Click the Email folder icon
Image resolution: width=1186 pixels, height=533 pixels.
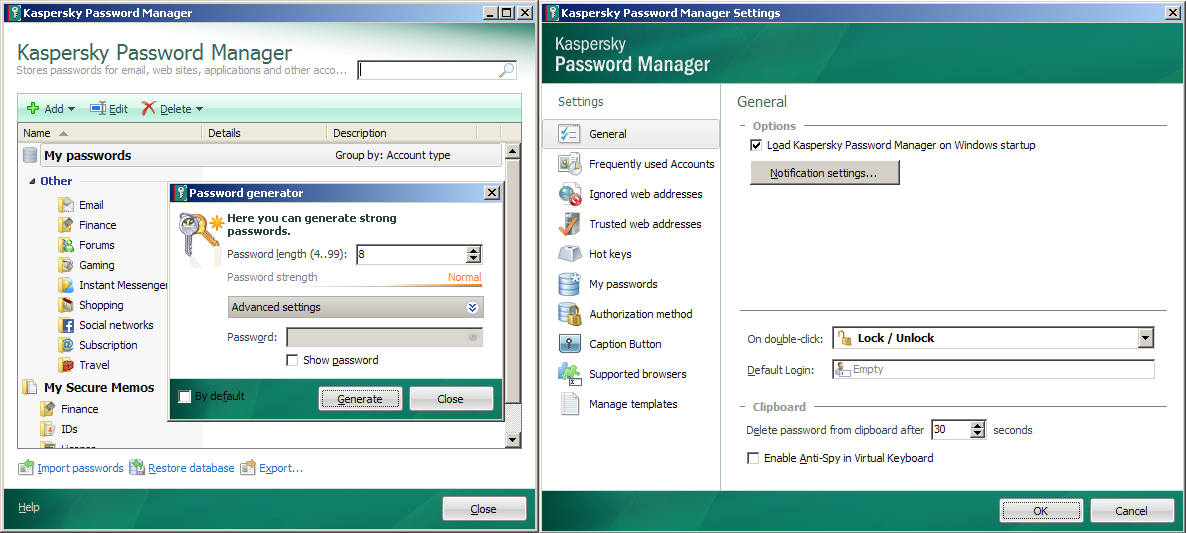tap(66, 205)
